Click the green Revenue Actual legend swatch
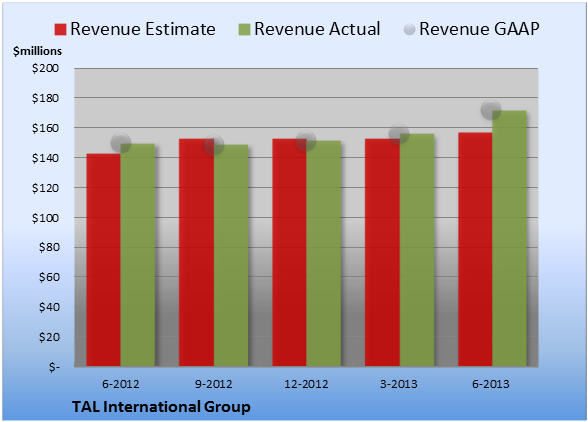 pyautogui.click(x=244, y=30)
